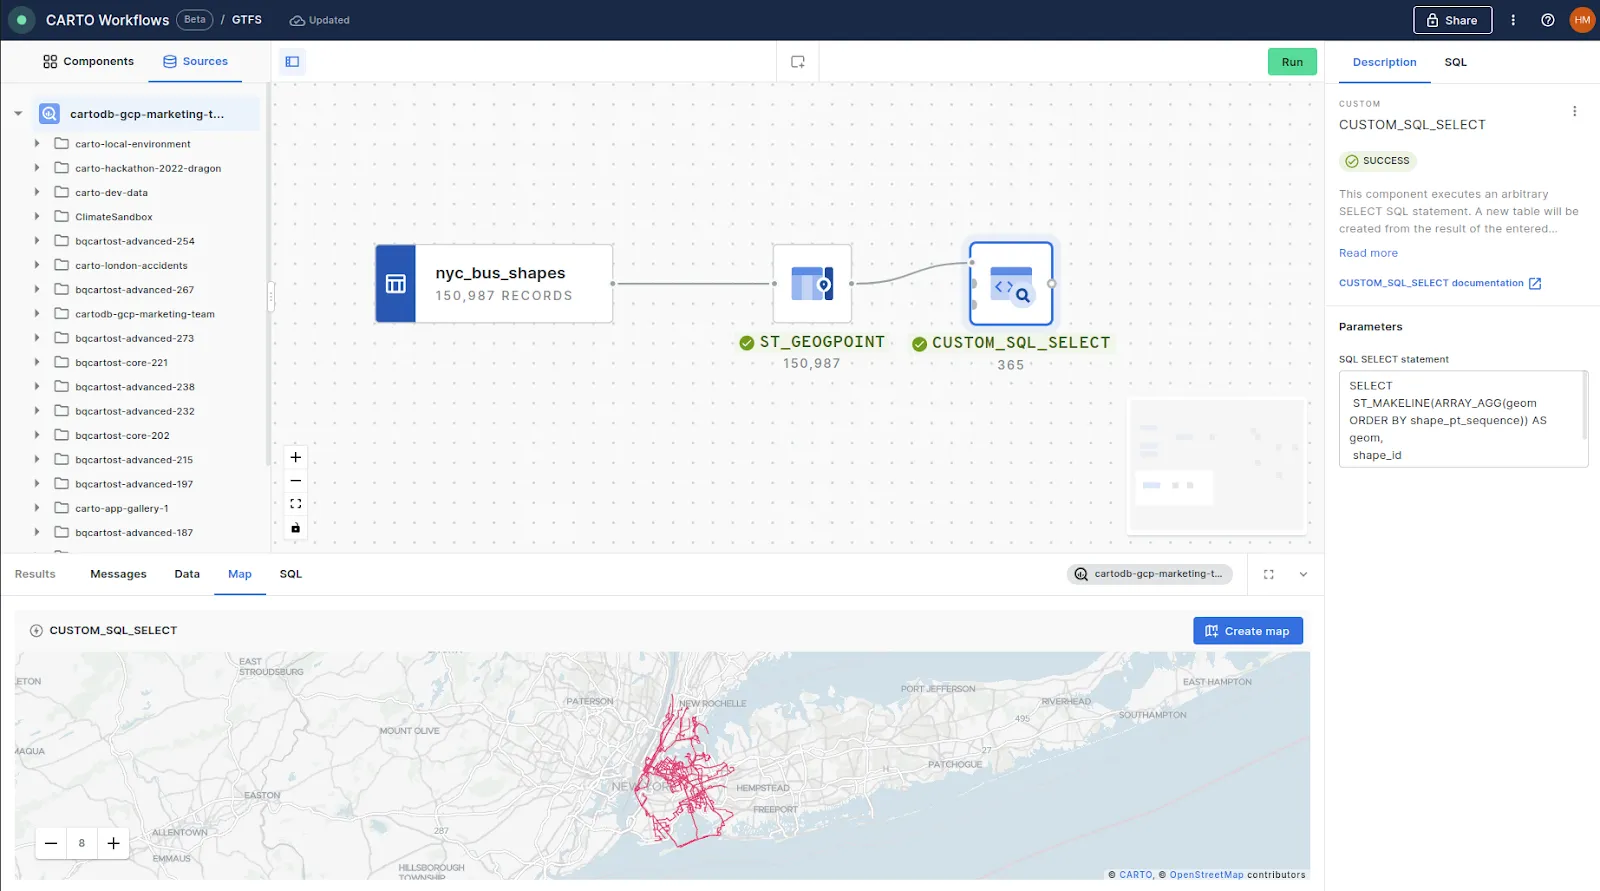Zoom out on the workflow canvas

coord(296,481)
